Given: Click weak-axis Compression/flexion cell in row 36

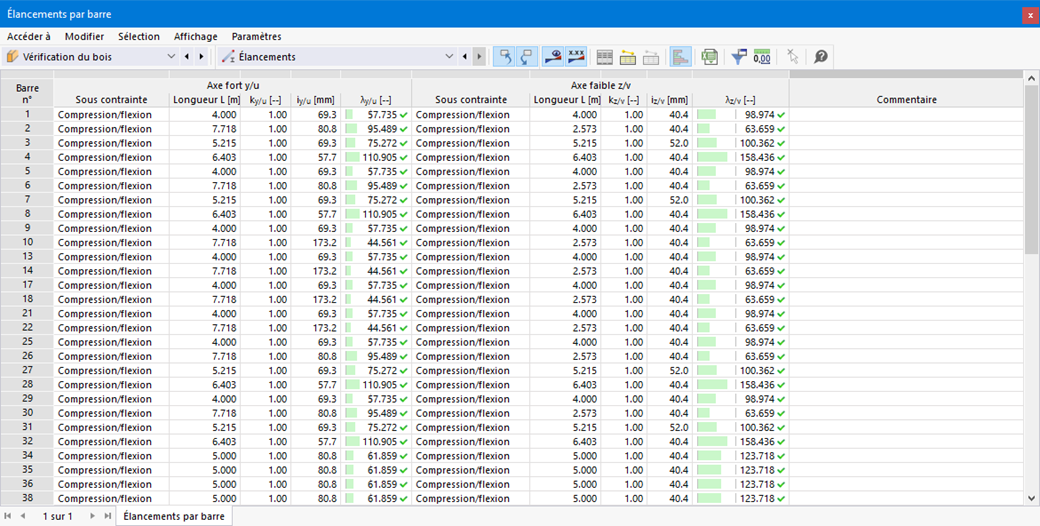Looking at the screenshot, I should 471,484.
